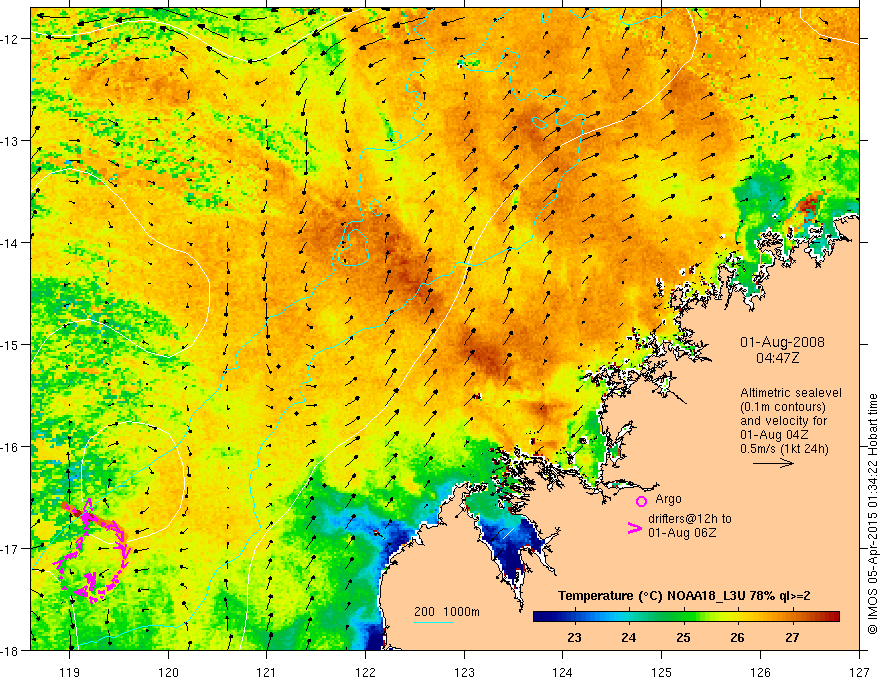Click the longitude label 120
Screen dimensions: 880x680
click(x=168, y=672)
